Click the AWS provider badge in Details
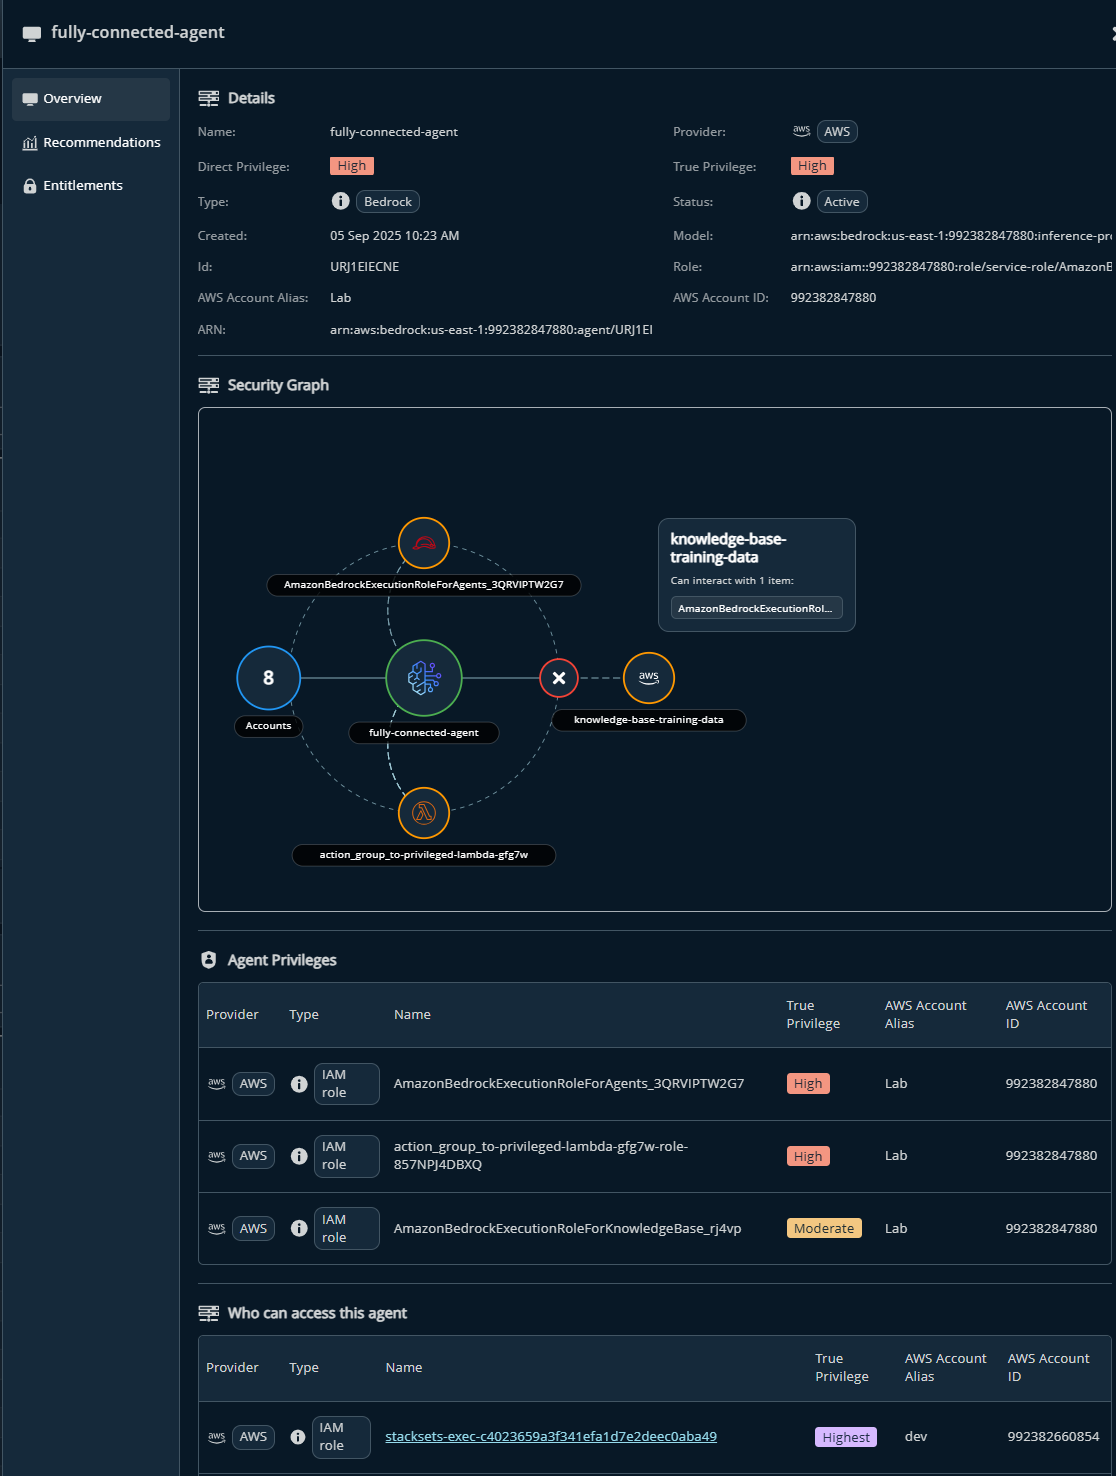The height and width of the screenshot is (1476, 1116). (x=837, y=132)
